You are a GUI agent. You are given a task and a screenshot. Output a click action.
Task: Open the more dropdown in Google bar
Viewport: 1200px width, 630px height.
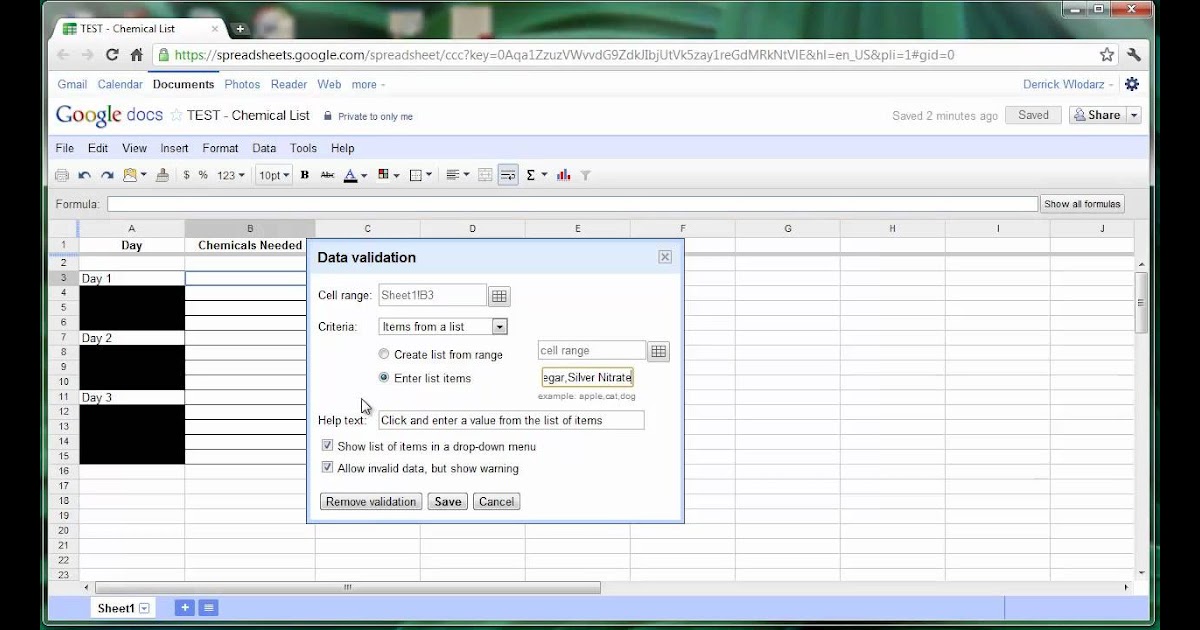pyautogui.click(x=368, y=85)
